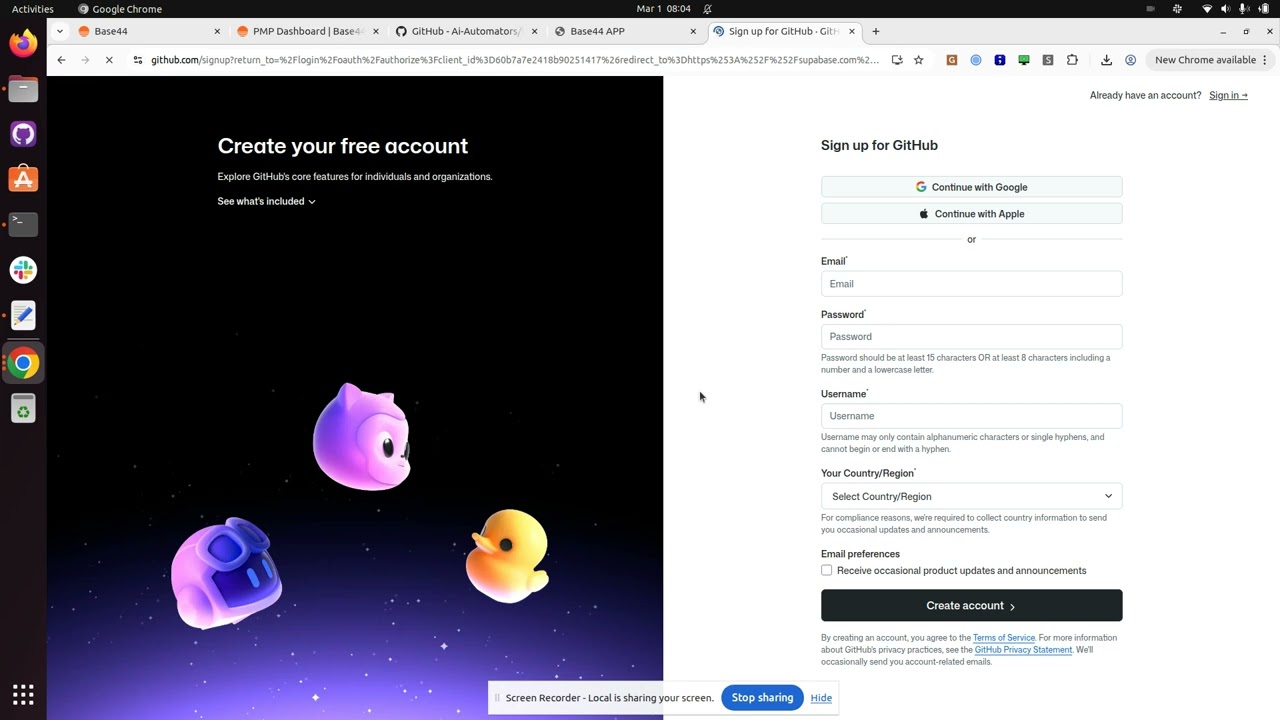
Task: Open the Text Editor dock icon
Action: [x=23, y=315]
